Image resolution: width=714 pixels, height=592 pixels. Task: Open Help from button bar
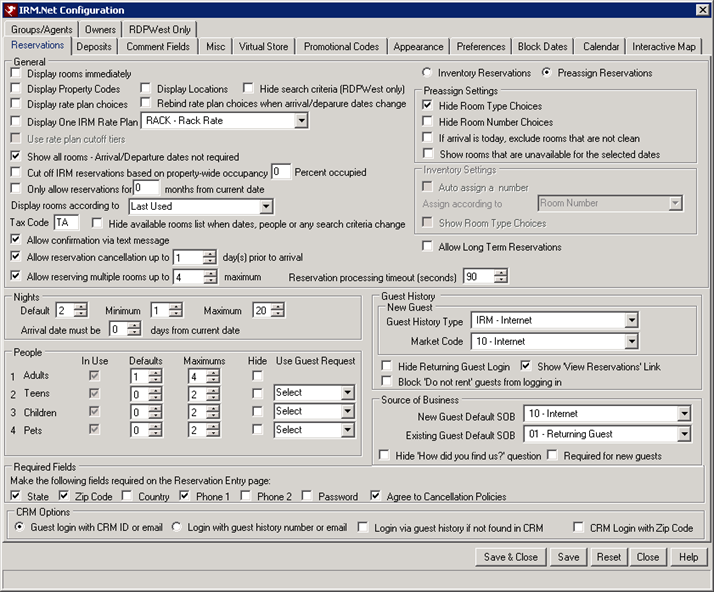pos(688,557)
